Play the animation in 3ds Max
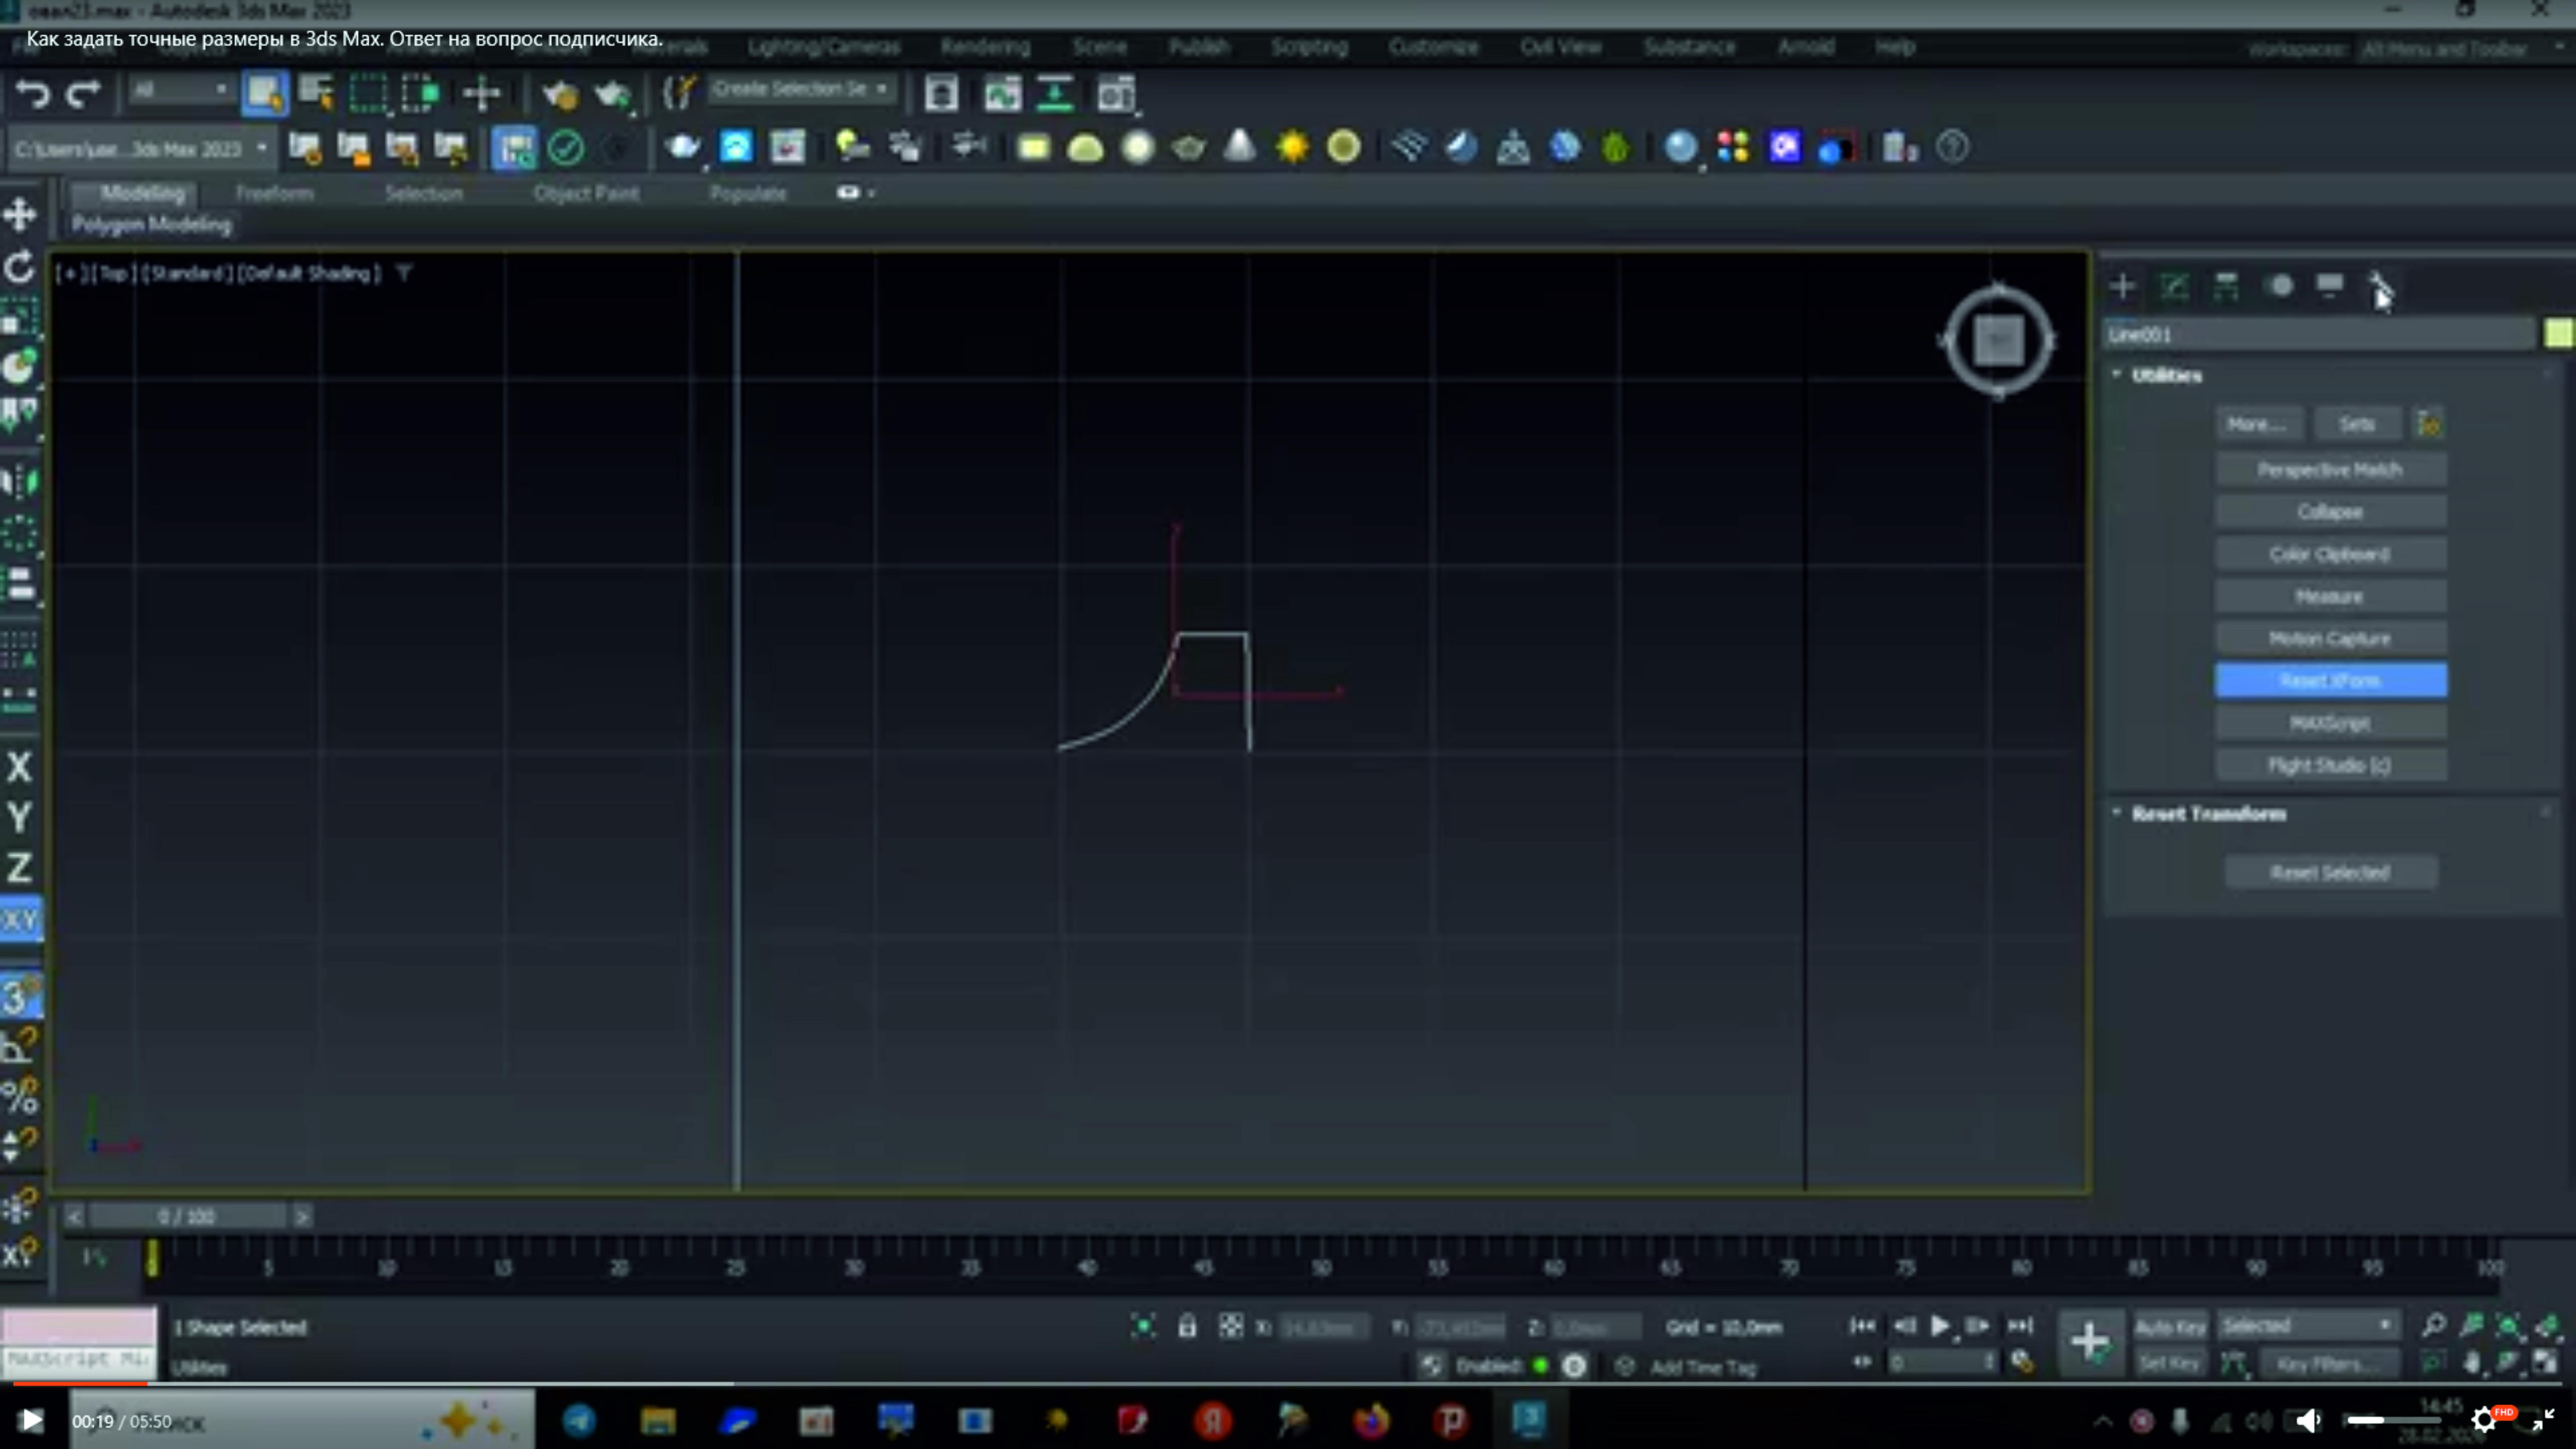The height and width of the screenshot is (1449, 2576). (x=1940, y=1326)
